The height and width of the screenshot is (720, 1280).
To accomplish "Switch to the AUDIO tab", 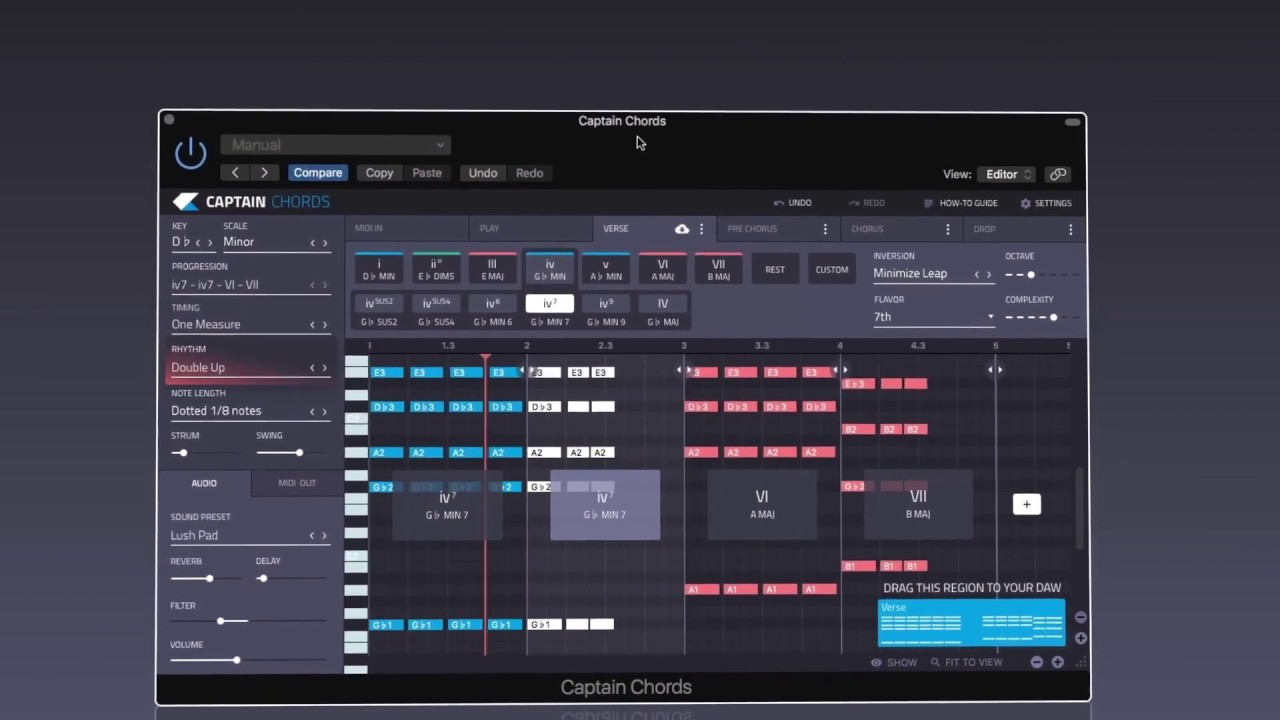I will click(204, 483).
